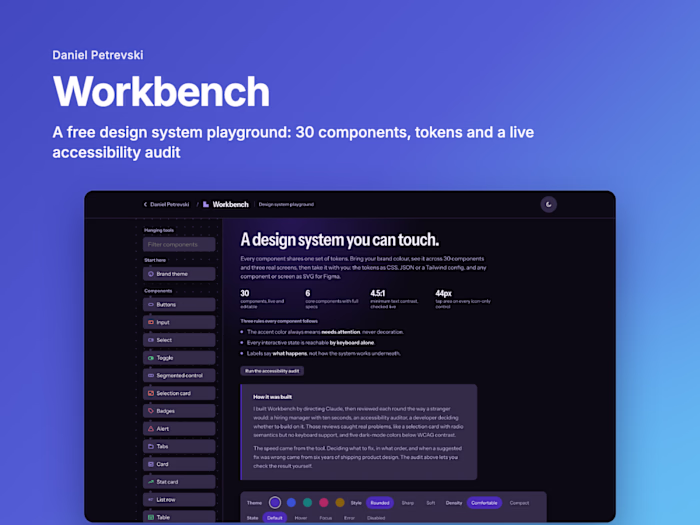
Task: Click the 'Start here' sidebar label
Action: click(x=155, y=260)
